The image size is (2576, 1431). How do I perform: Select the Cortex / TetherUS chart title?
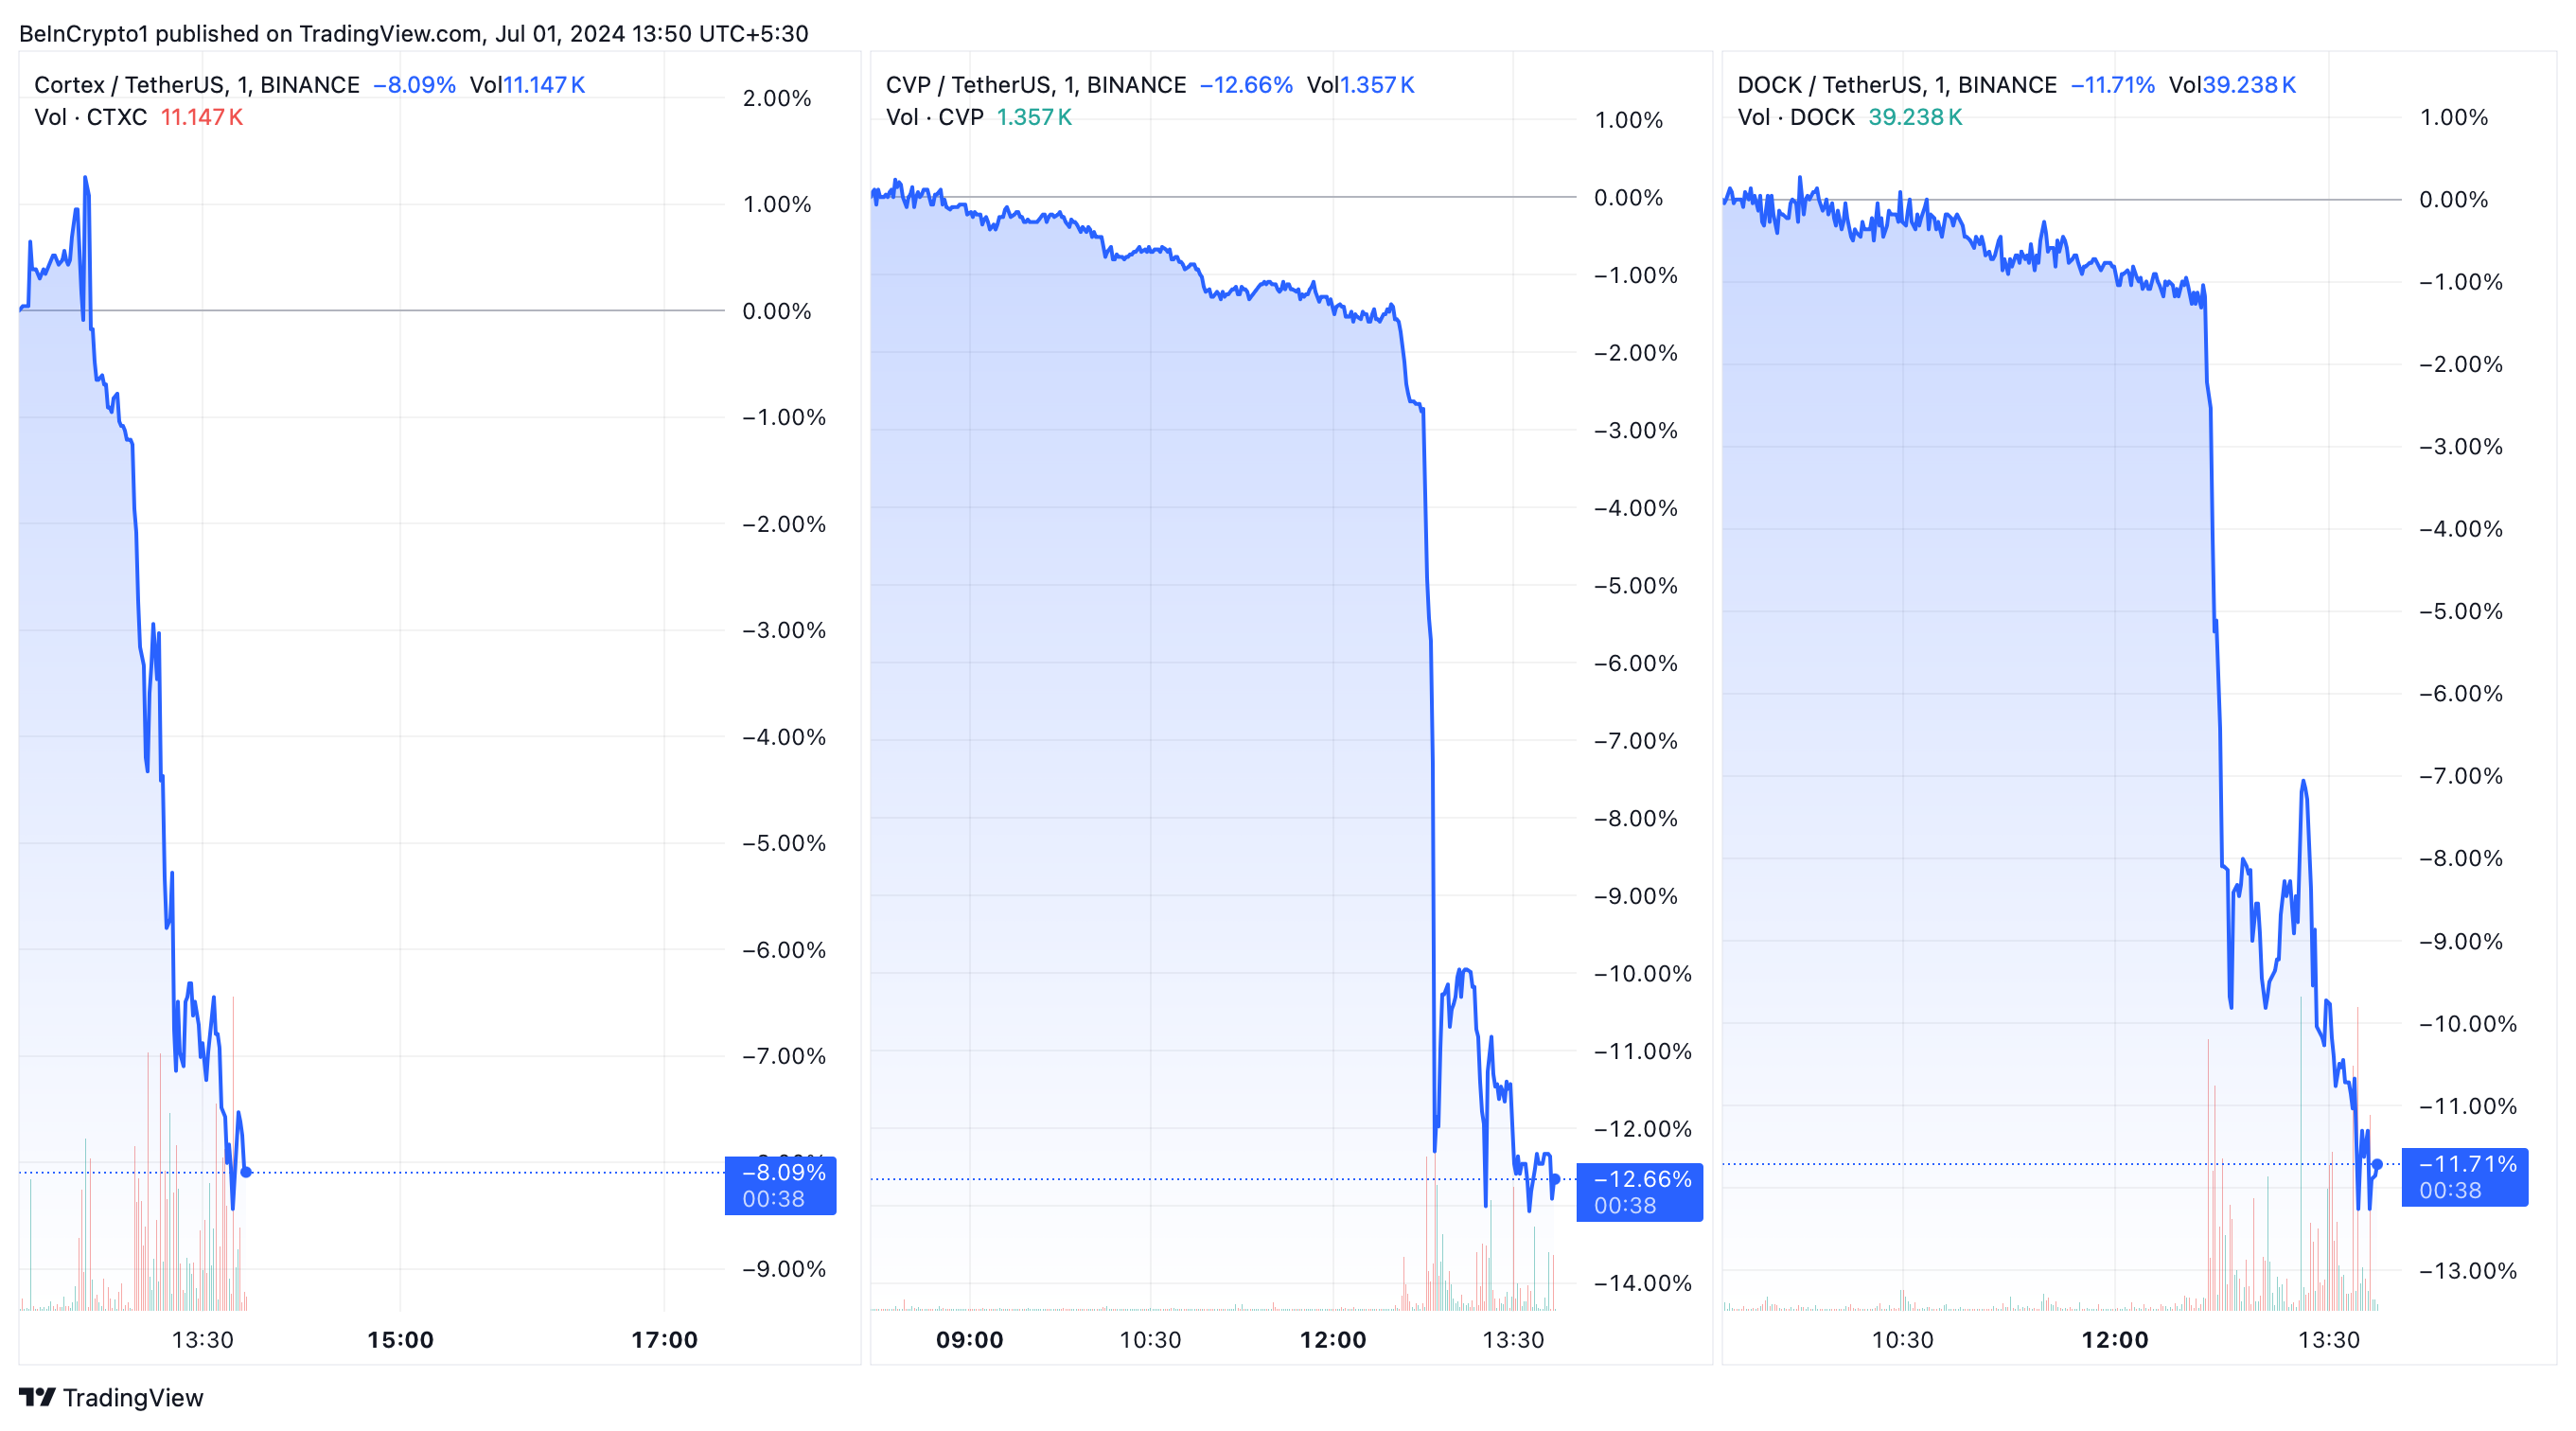tap(197, 85)
